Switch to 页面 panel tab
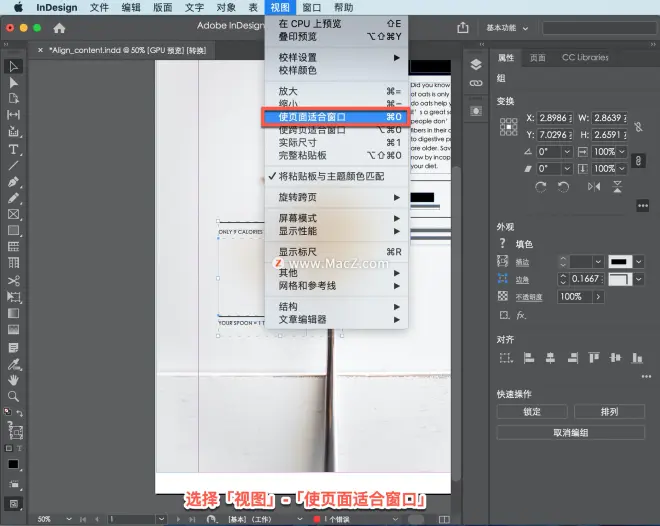Screen dimensions: 660x526 click(x=538, y=58)
